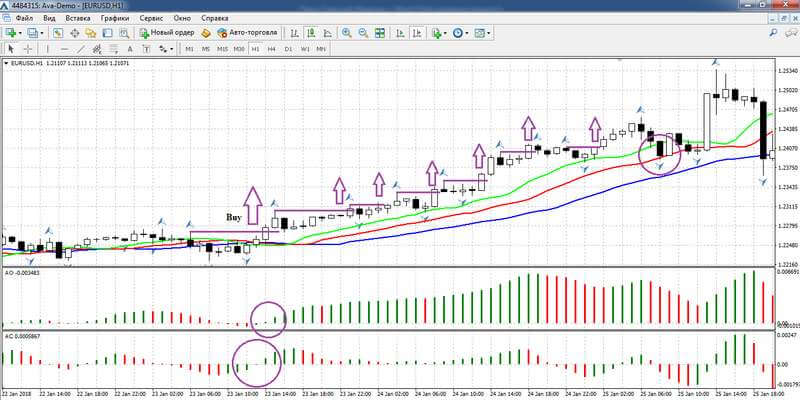The height and width of the screenshot is (400, 800).
Task: Switch to the H4 timeframe
Action: point(271,49)
